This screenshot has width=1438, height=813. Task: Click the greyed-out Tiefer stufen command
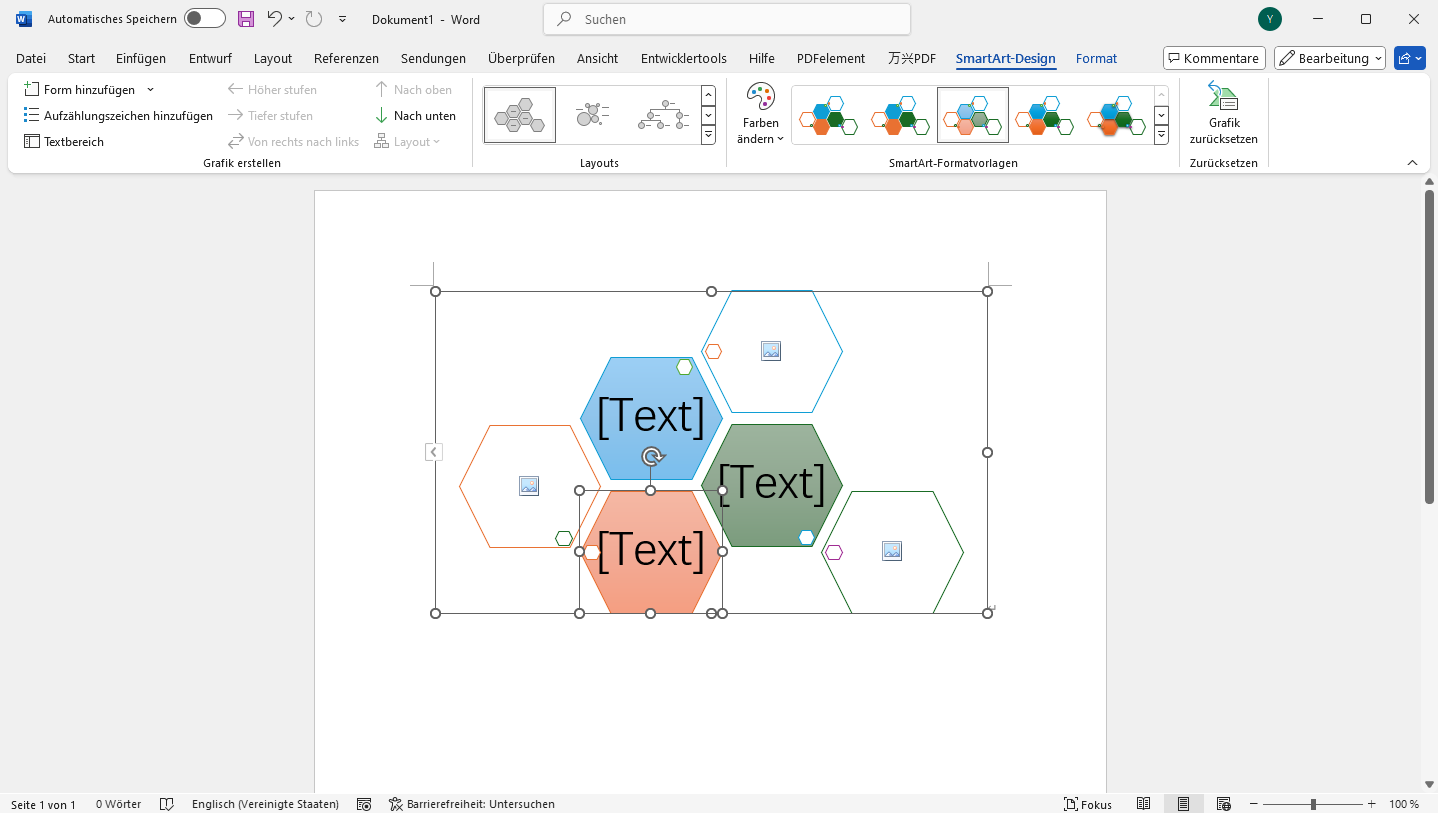click(270, 115)
